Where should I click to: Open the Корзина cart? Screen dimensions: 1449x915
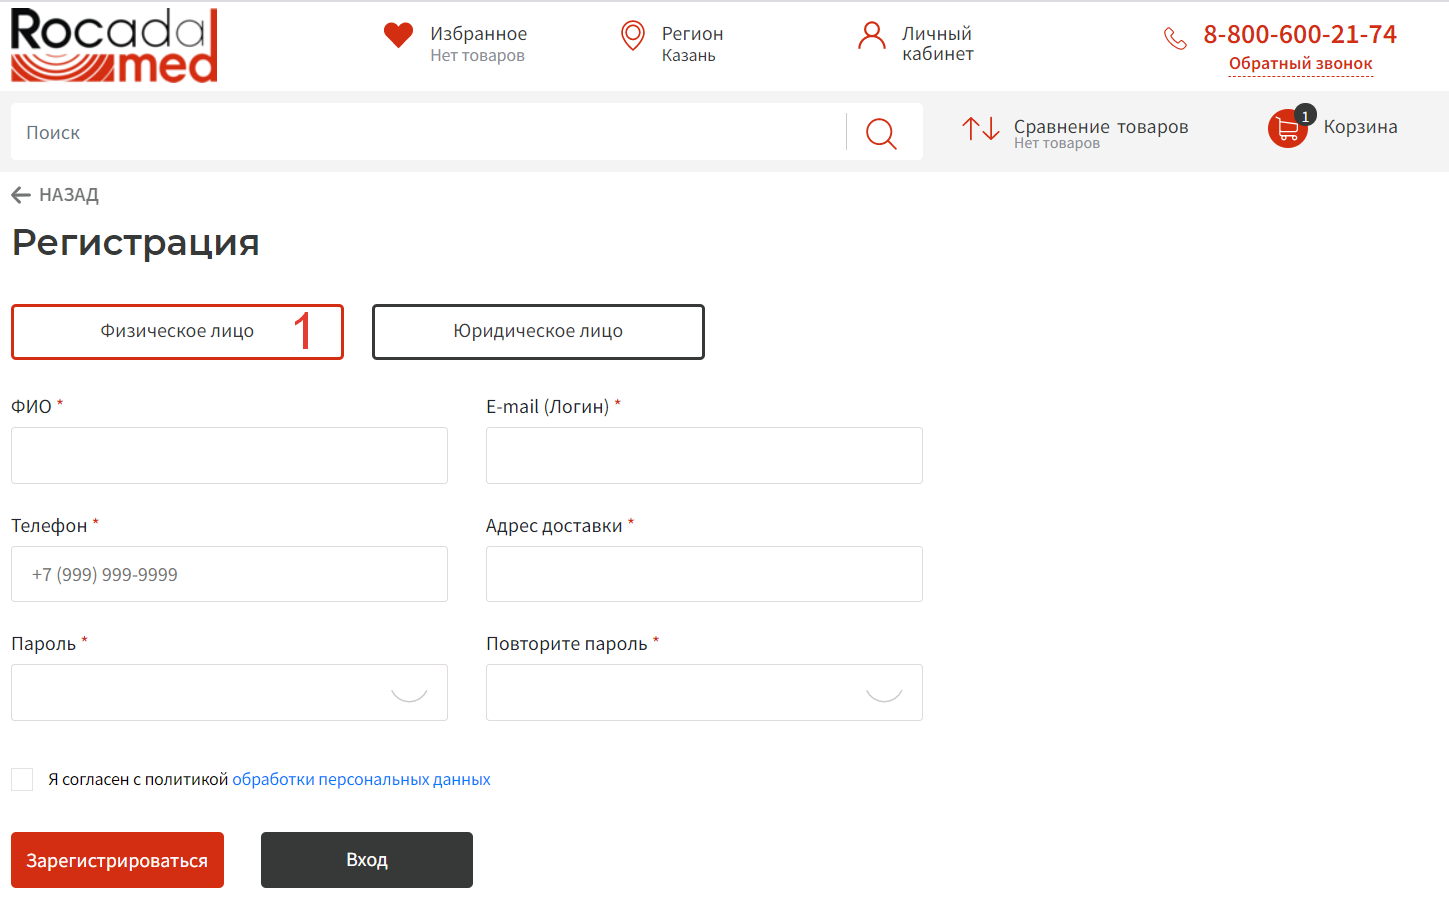(x=1360, y=127)
